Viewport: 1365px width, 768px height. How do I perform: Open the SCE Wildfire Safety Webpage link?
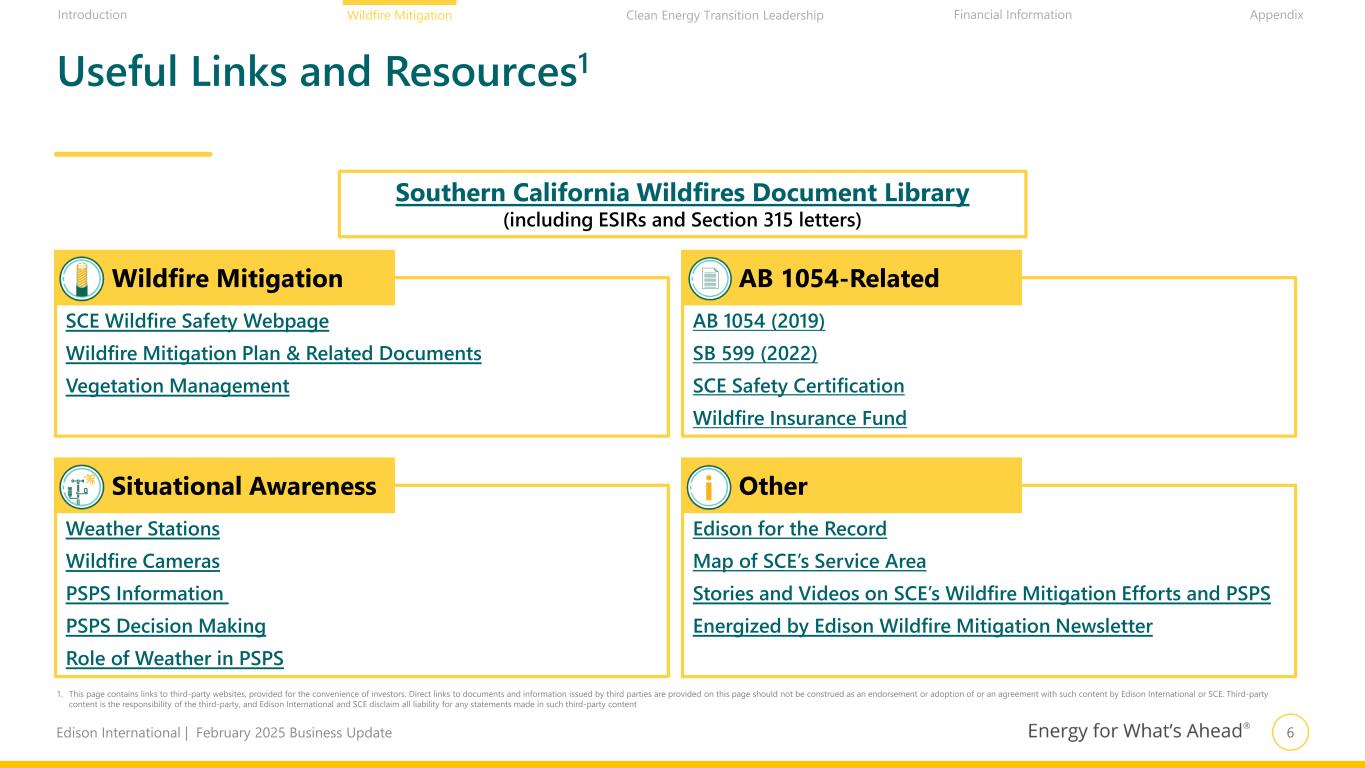197,322
